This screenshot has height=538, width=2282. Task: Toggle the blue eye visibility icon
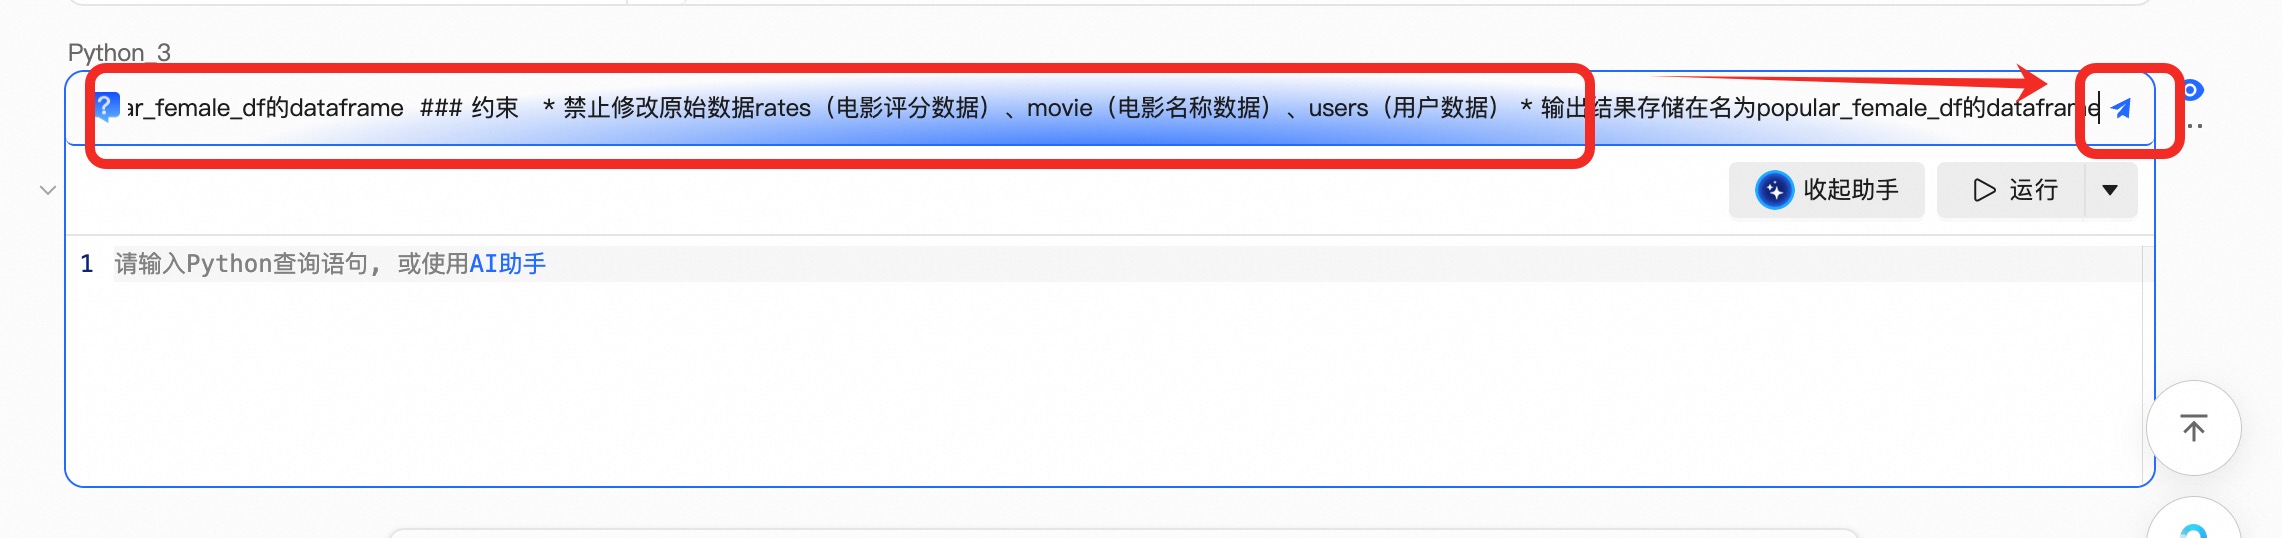[x=2191, y=90]
